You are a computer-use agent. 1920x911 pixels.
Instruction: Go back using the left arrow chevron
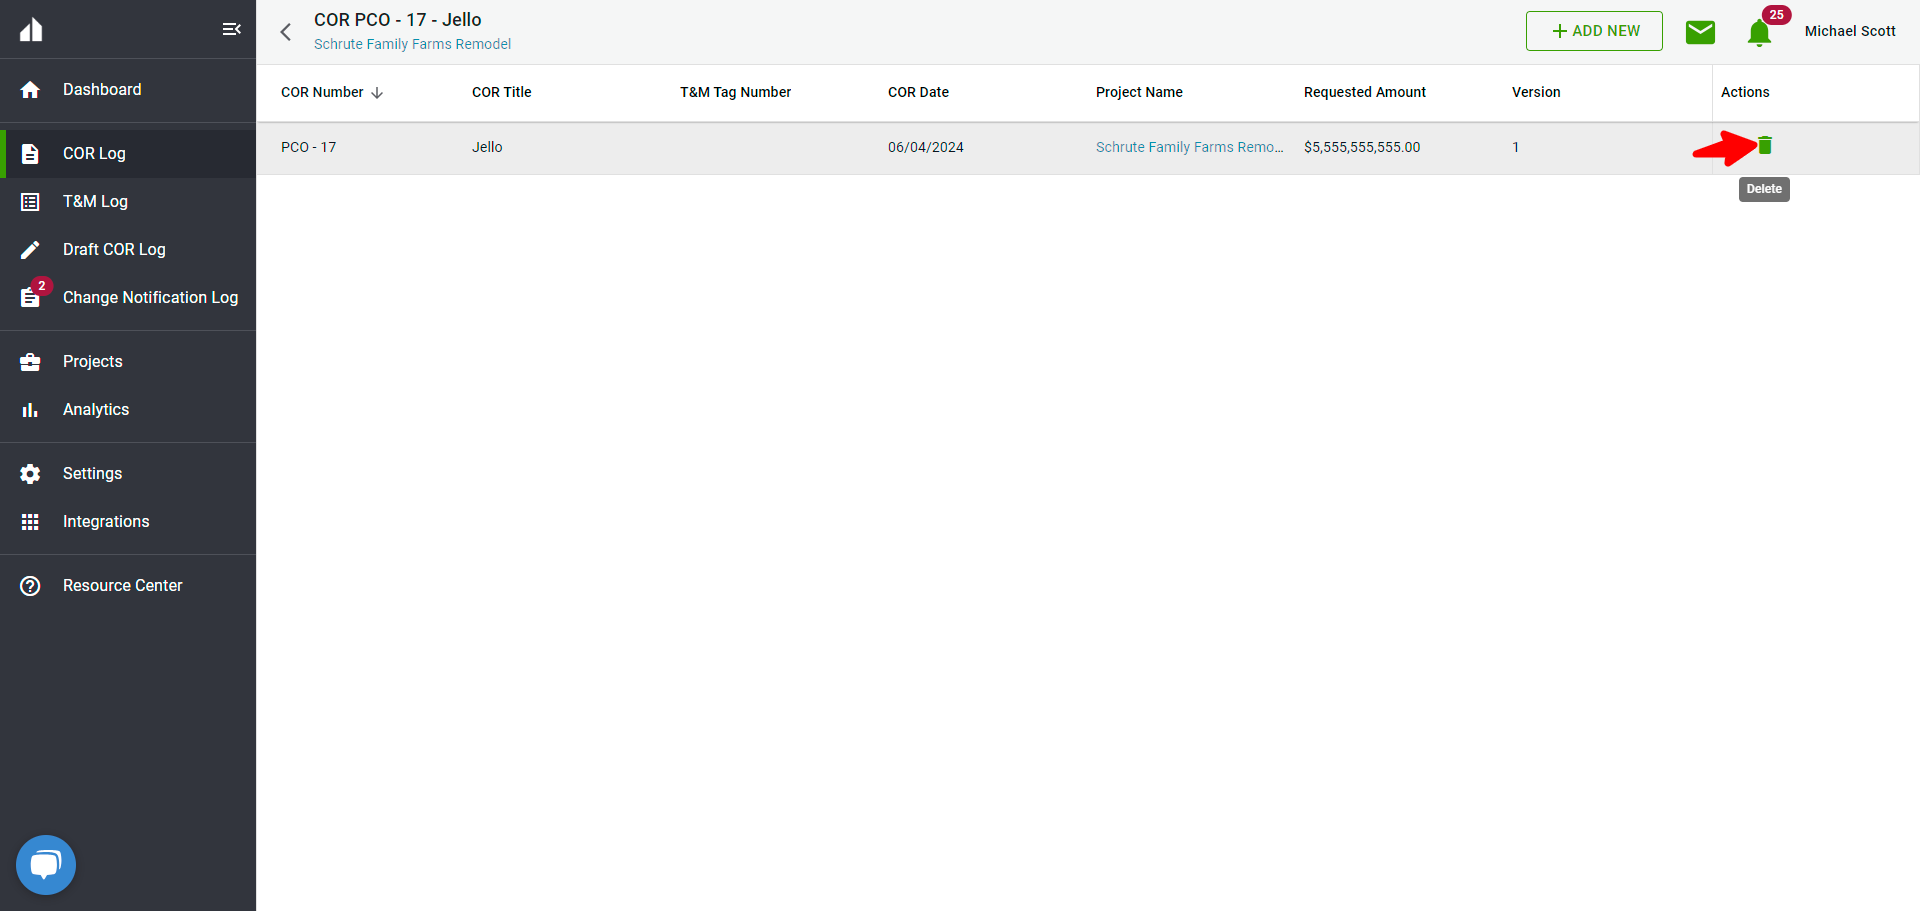pyautogui.click(x=286, y=31)
